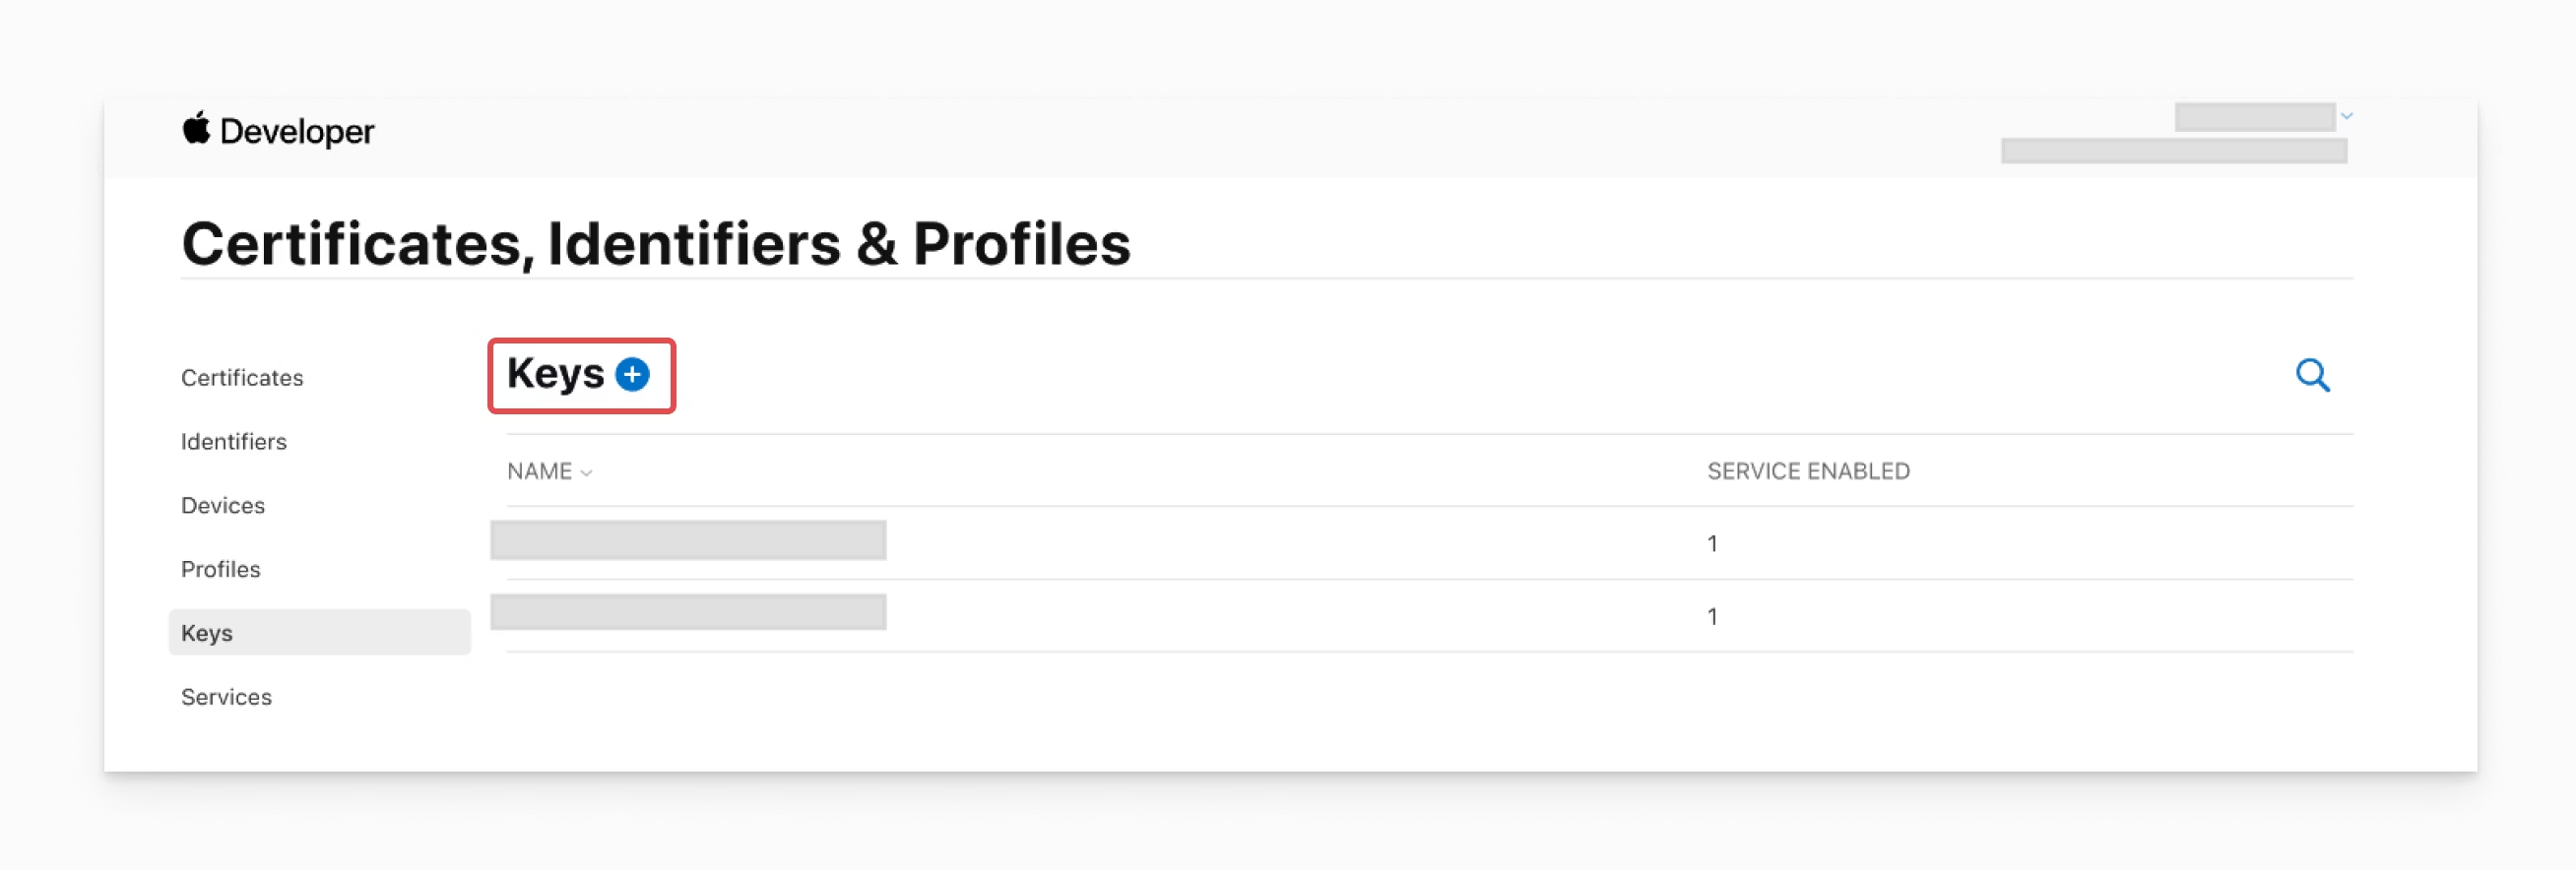The width and height of the screenshot is (2576, 870).
Task: Click the SERVICE ENABLED column header
Action: [1808, 471]
